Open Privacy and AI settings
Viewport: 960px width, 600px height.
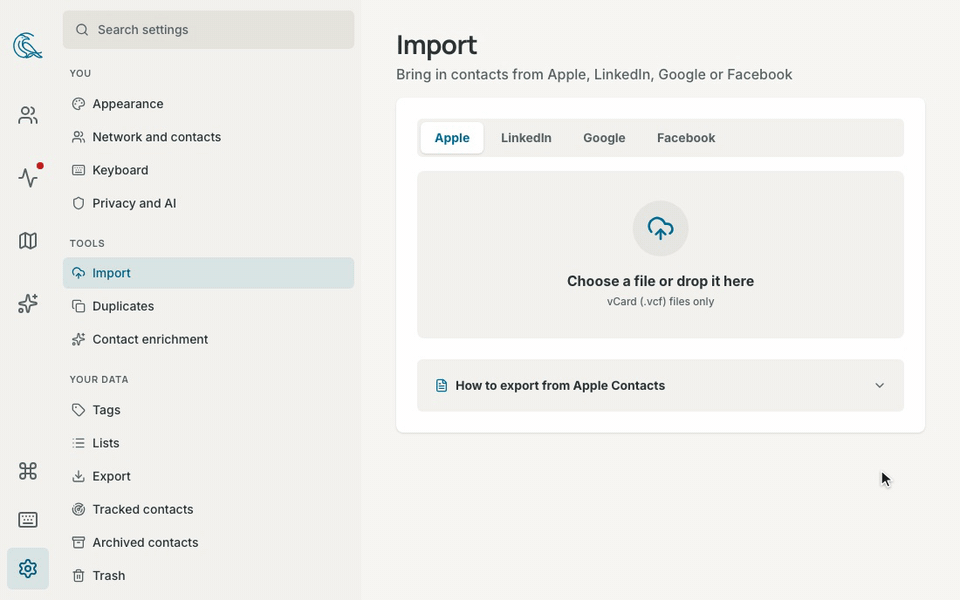click(x=134, y=203)
